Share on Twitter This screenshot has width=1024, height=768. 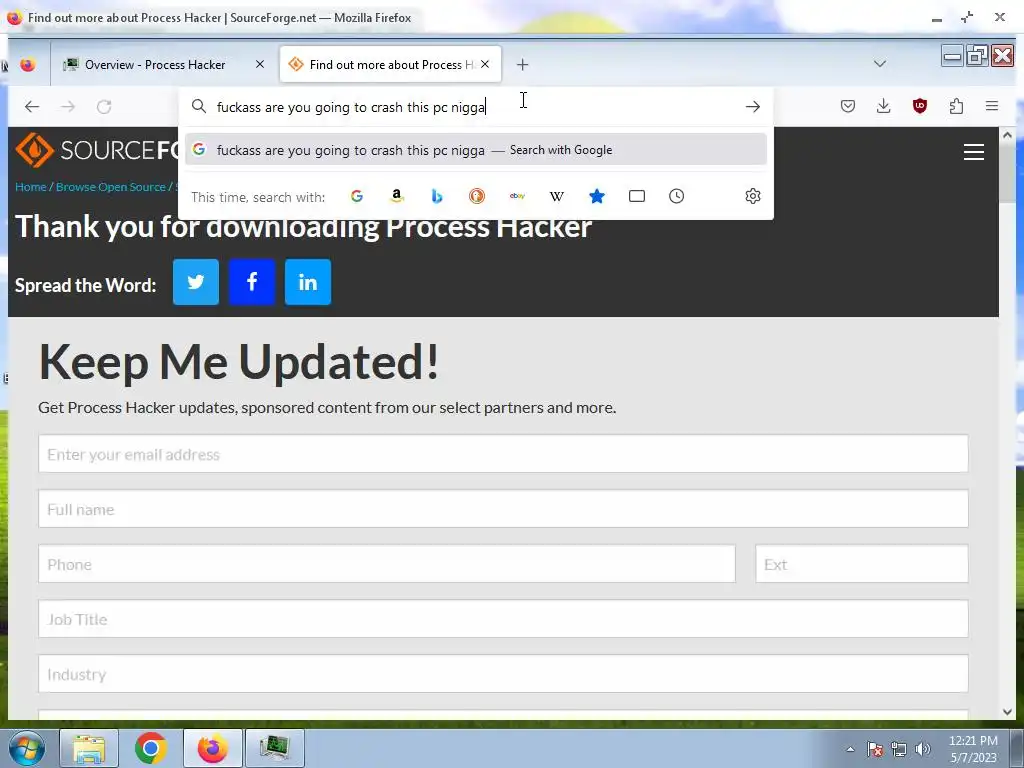pyautogui.click(x=196, y=282)
